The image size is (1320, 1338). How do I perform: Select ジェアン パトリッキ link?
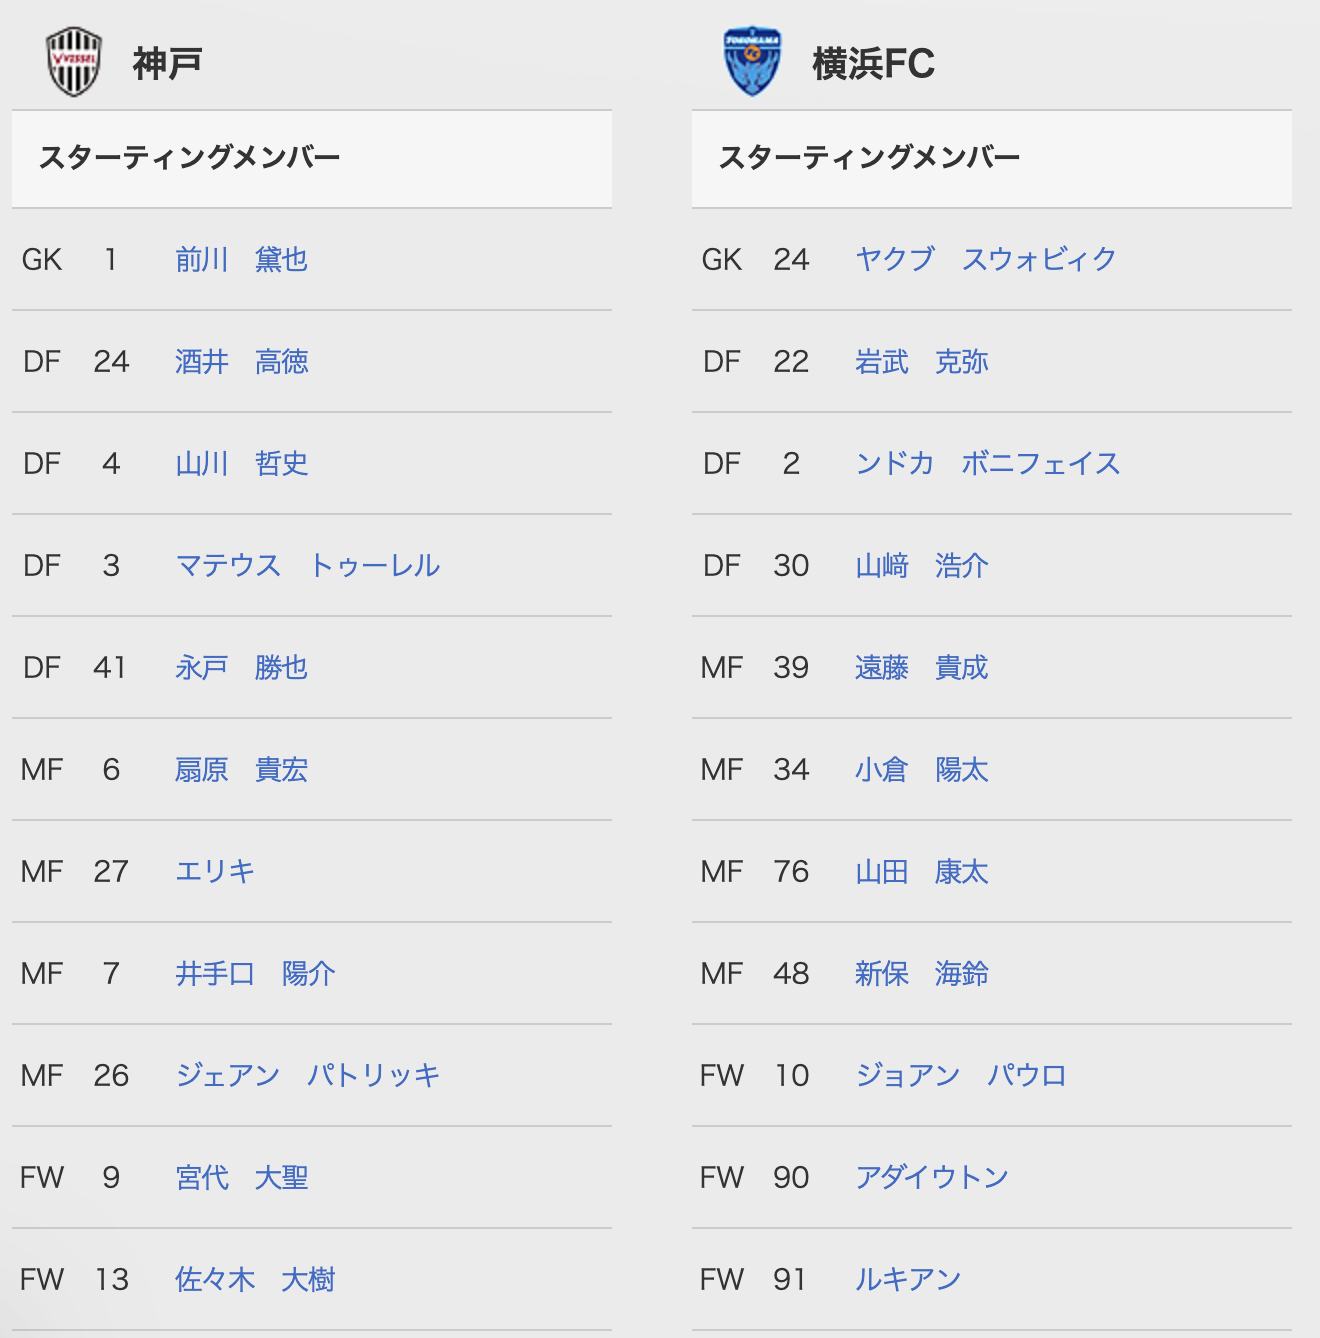pyautogui.click(x=307, y=1076)
